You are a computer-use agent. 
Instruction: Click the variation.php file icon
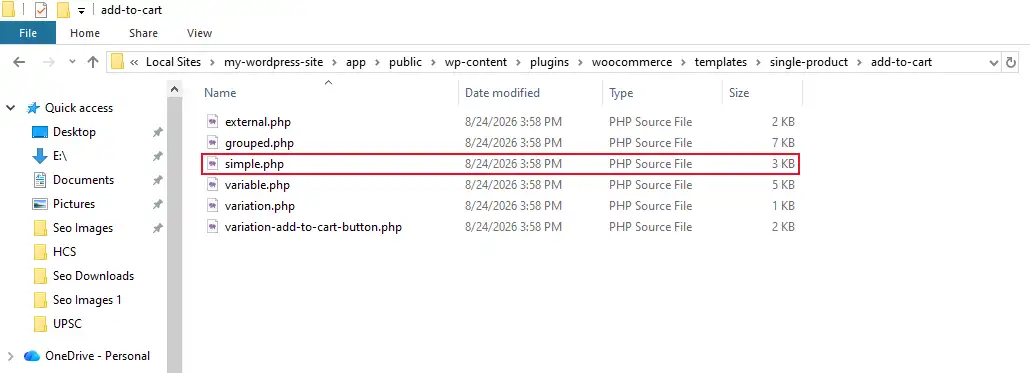tap(212, 206)
